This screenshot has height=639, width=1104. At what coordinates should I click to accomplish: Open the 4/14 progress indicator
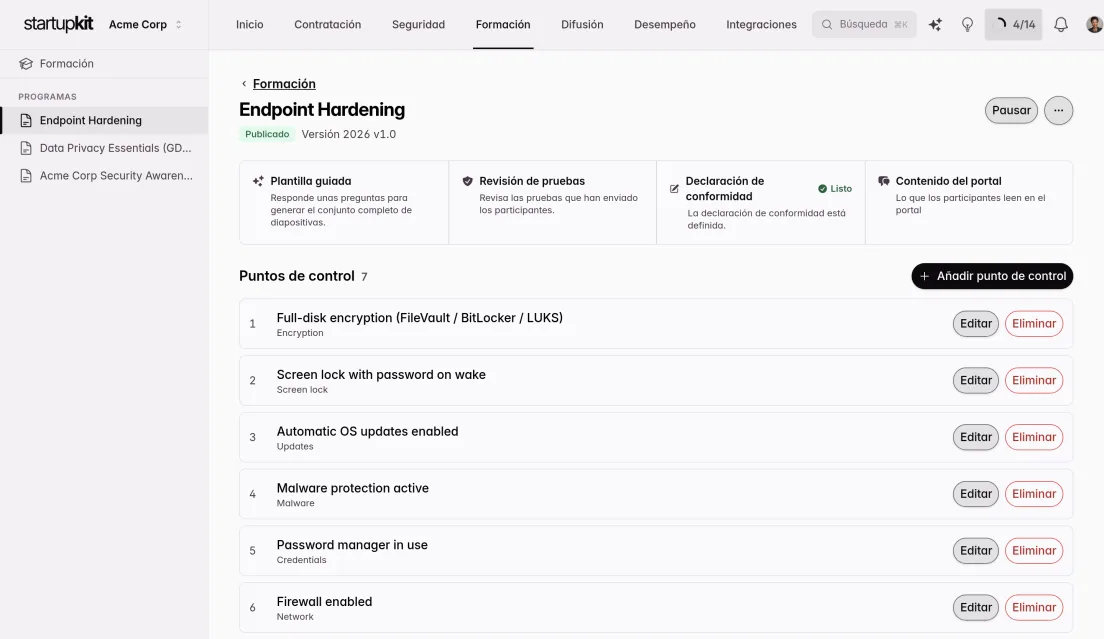pyautogui.click(x=1013, y=25)
